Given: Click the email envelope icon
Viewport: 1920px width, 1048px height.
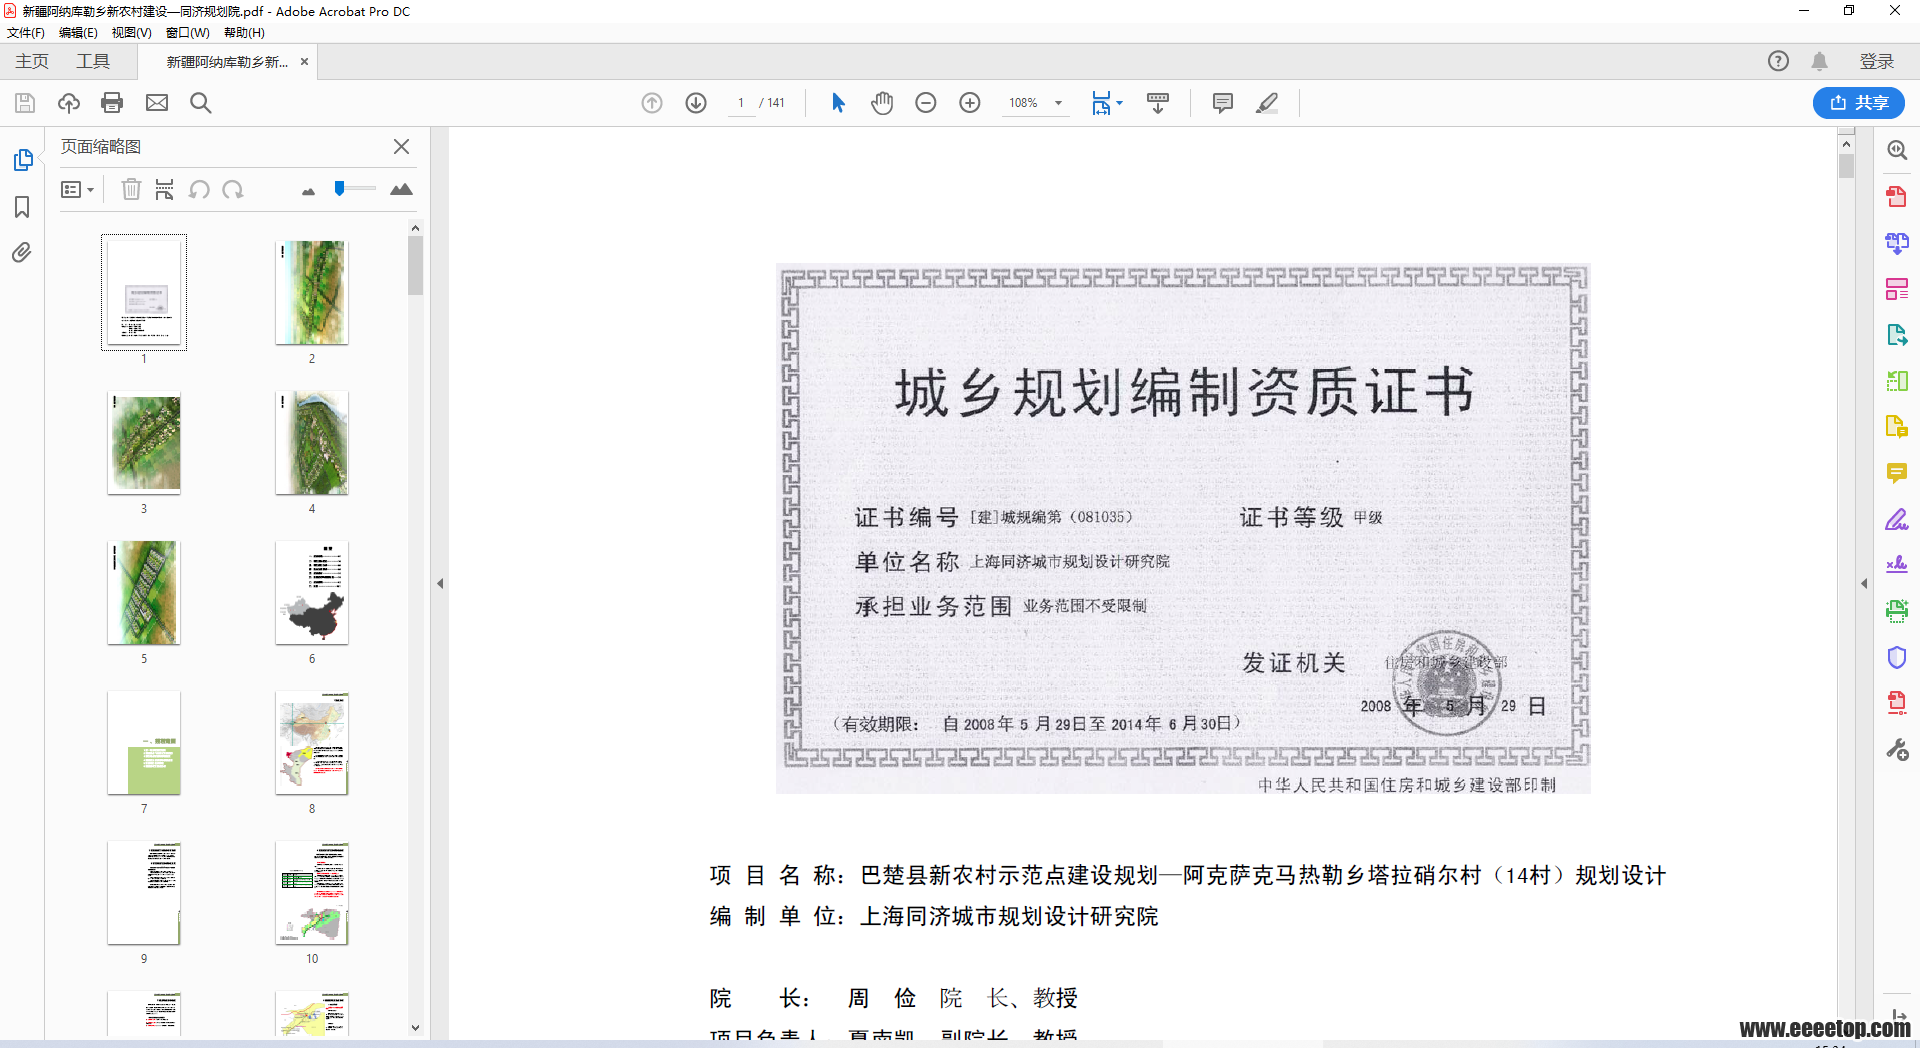Looking at the screenshot, I should coord(157,103).
